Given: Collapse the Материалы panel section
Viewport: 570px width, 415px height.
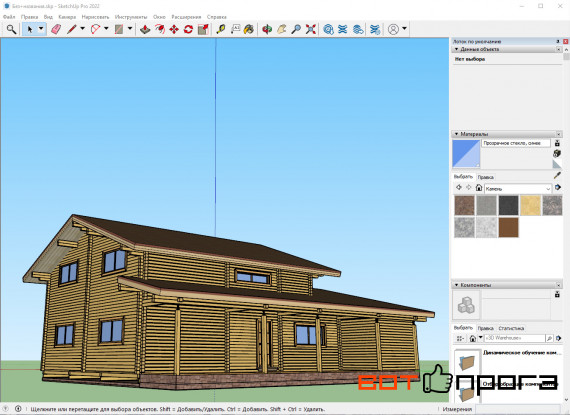Looking at the screenshot, I should [457, 134].
